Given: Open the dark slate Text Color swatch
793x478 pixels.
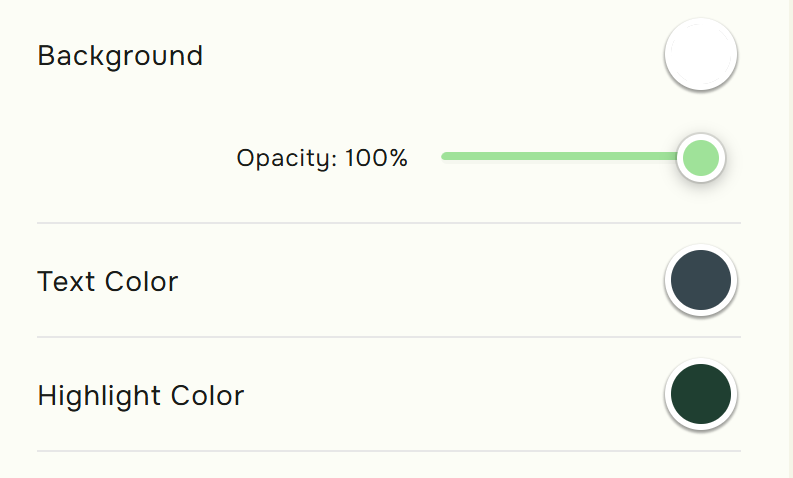Looking at the screenshot, I should coord(700,281).
